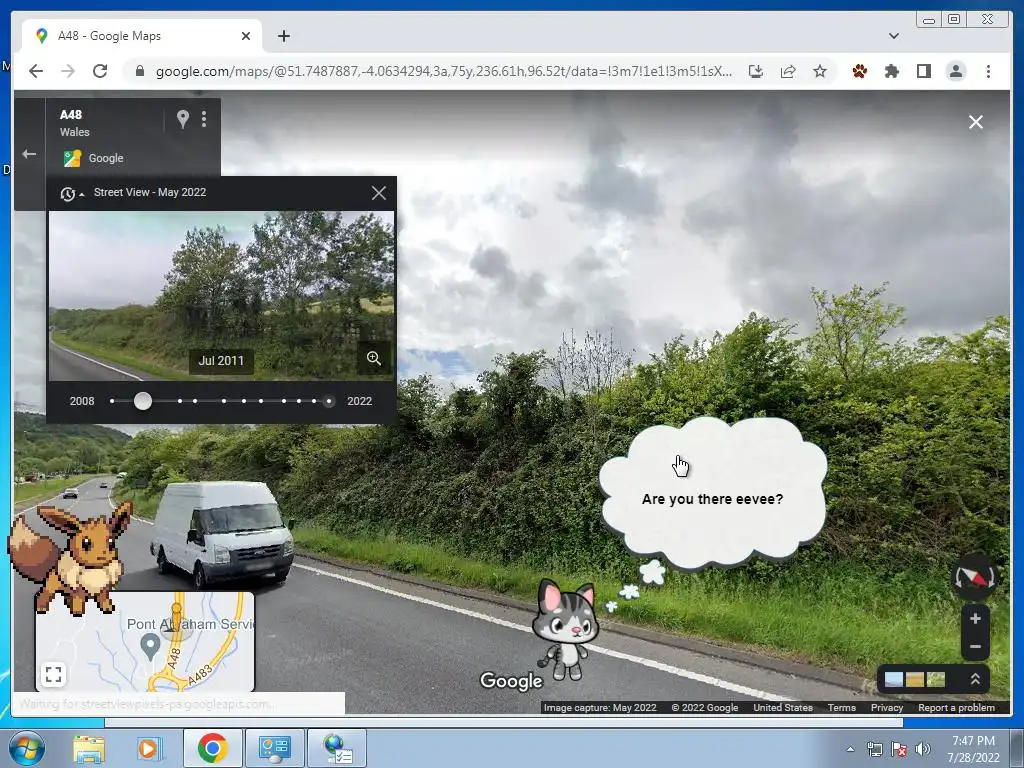The width and height of the screenshot is (1024, 768).
Task: Open the Action Center flag icon
Action: (899, 749)
